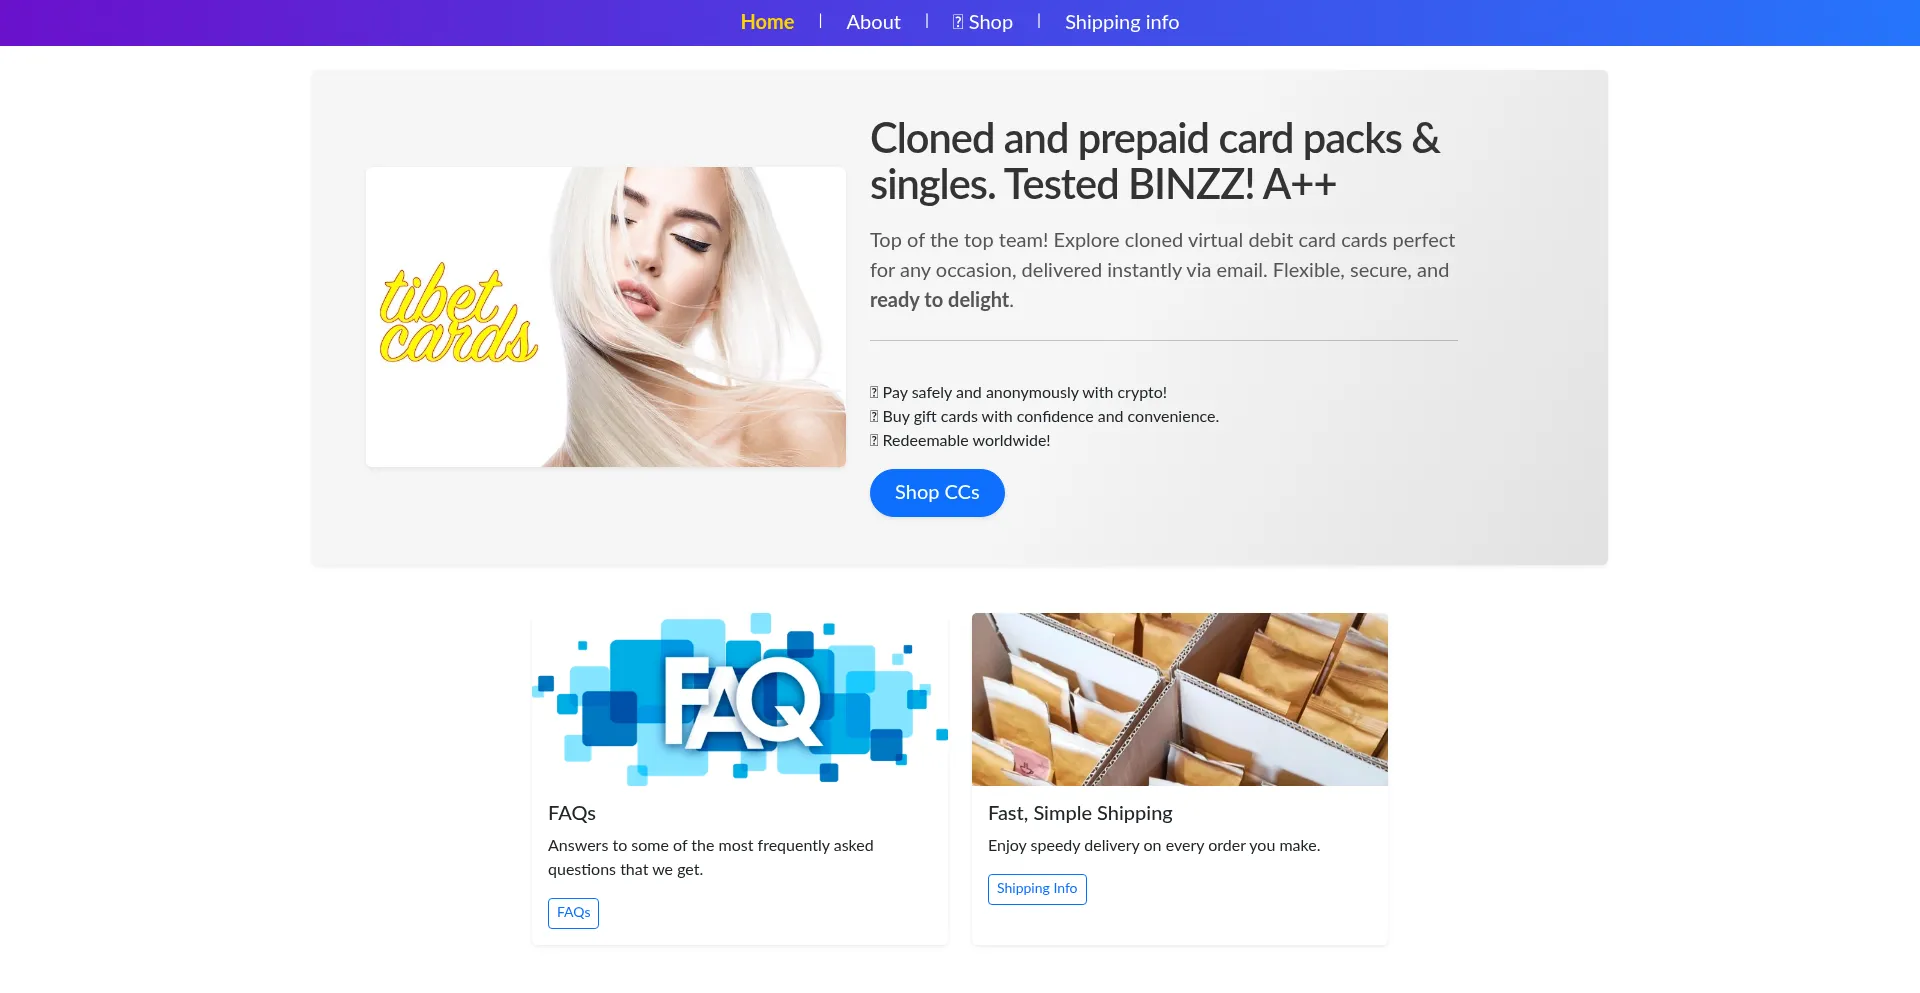Click the main Cloned and prepaid headline
The height and width of the screenshot is (993, 1920).
tap(1155, 161)
